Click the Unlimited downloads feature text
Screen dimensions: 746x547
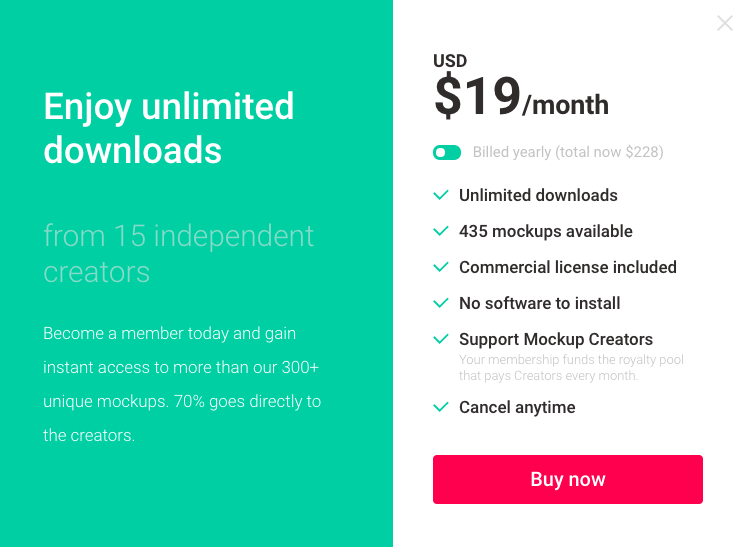pos(538,195)
